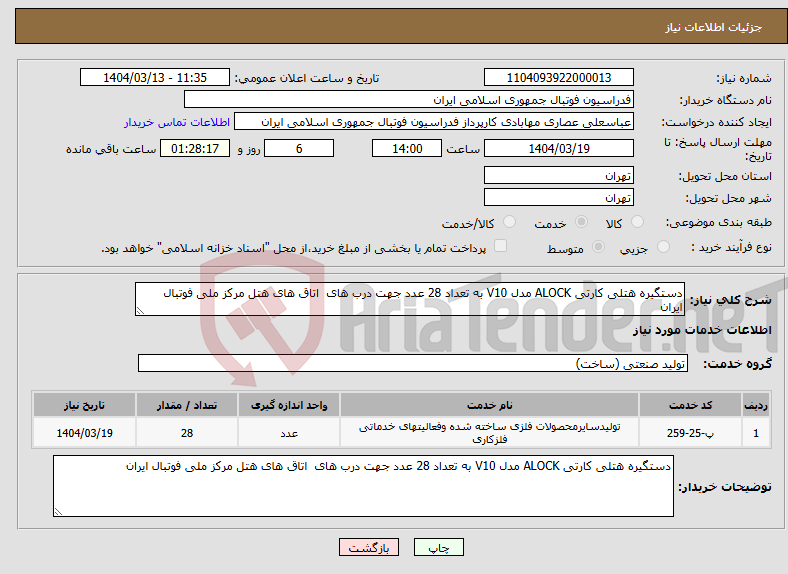Click the unit cell عدد

pos(289,432)
